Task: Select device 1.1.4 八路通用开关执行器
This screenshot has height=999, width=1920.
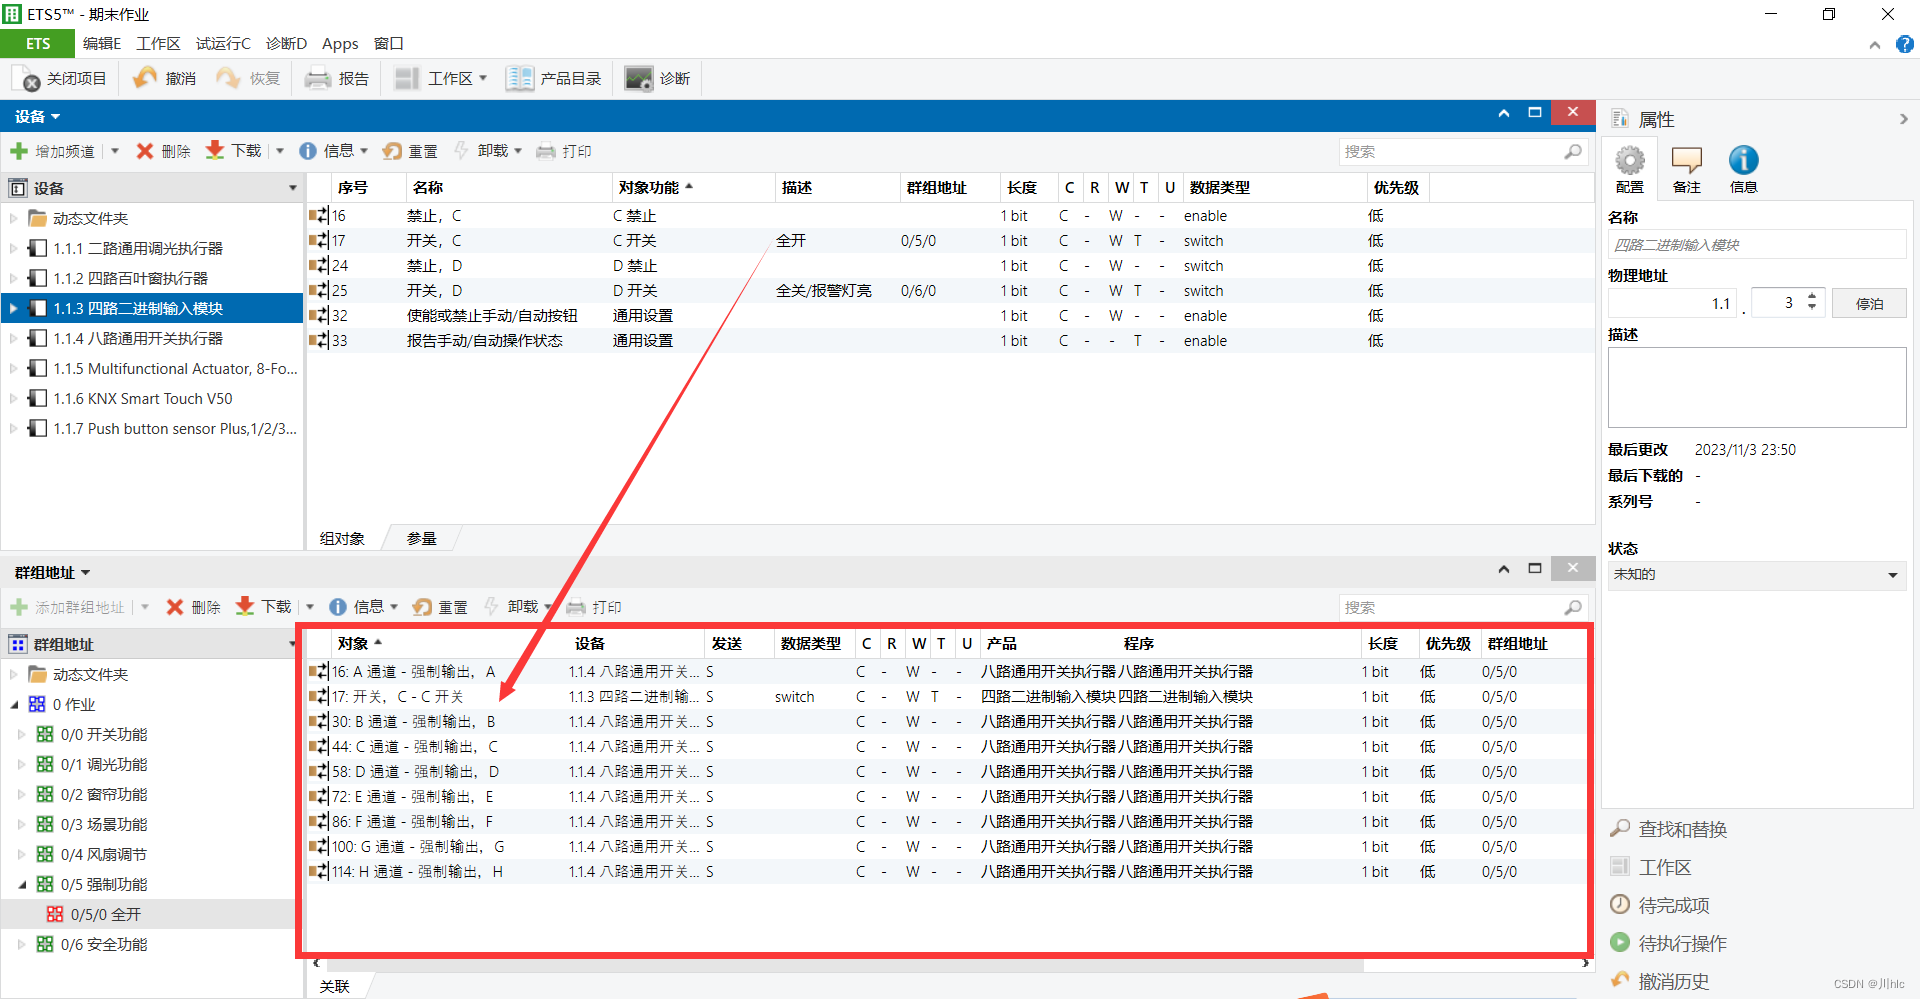Action: (x=138, y=339)
